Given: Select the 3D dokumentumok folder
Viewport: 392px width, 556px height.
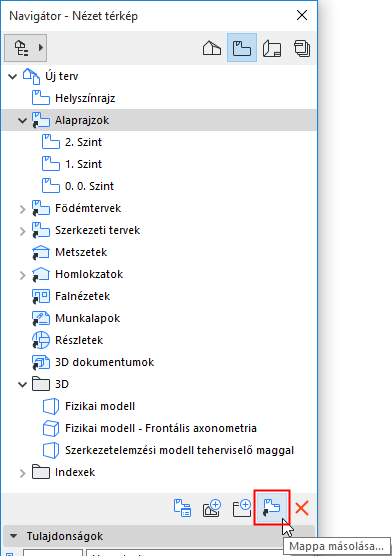Looking at the screenshot, I should pos(105,362).
